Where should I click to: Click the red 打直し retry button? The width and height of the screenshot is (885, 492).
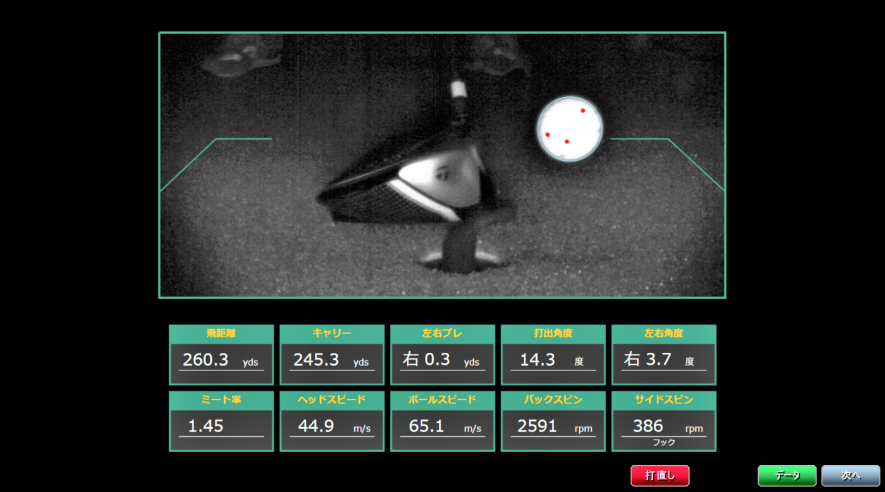(x=659, y=475)
